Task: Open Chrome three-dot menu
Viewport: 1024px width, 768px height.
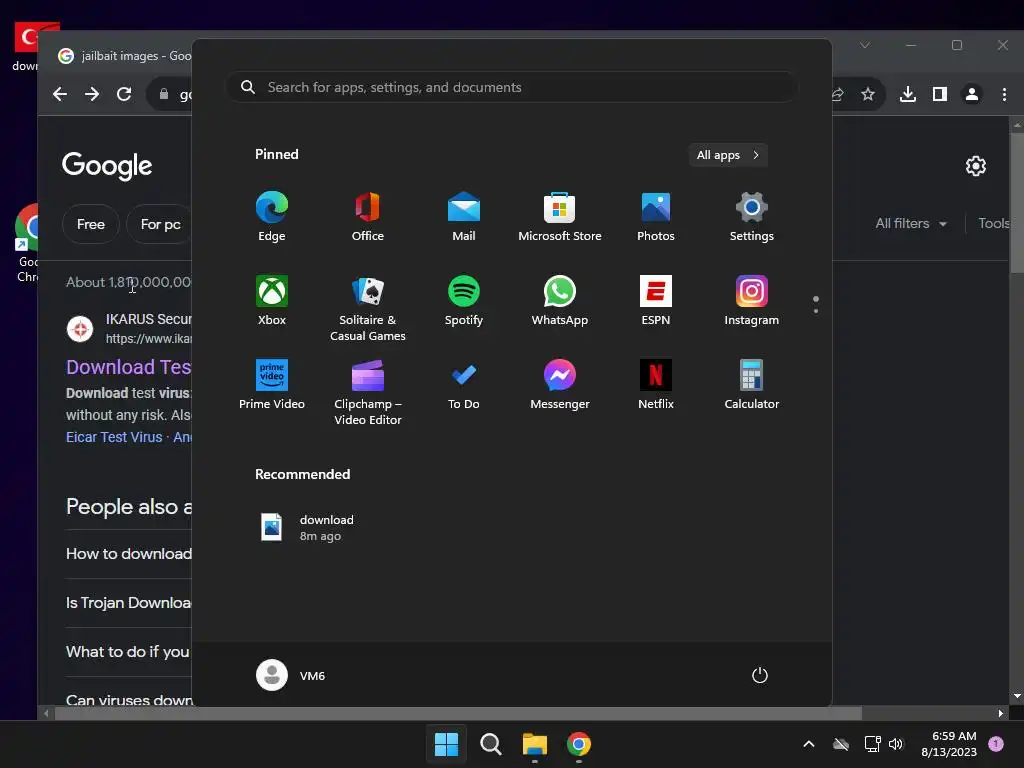Action: [x=1004, y=94]
